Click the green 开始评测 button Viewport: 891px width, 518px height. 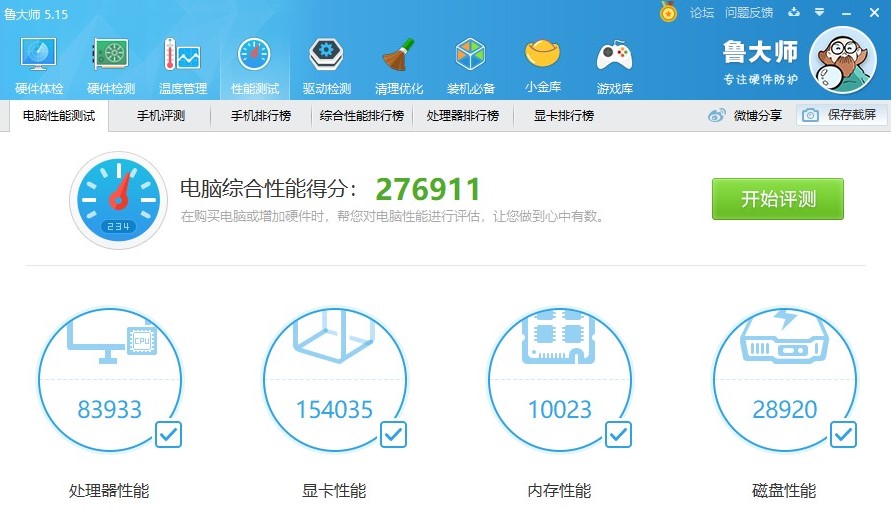[x=777, y=199]
